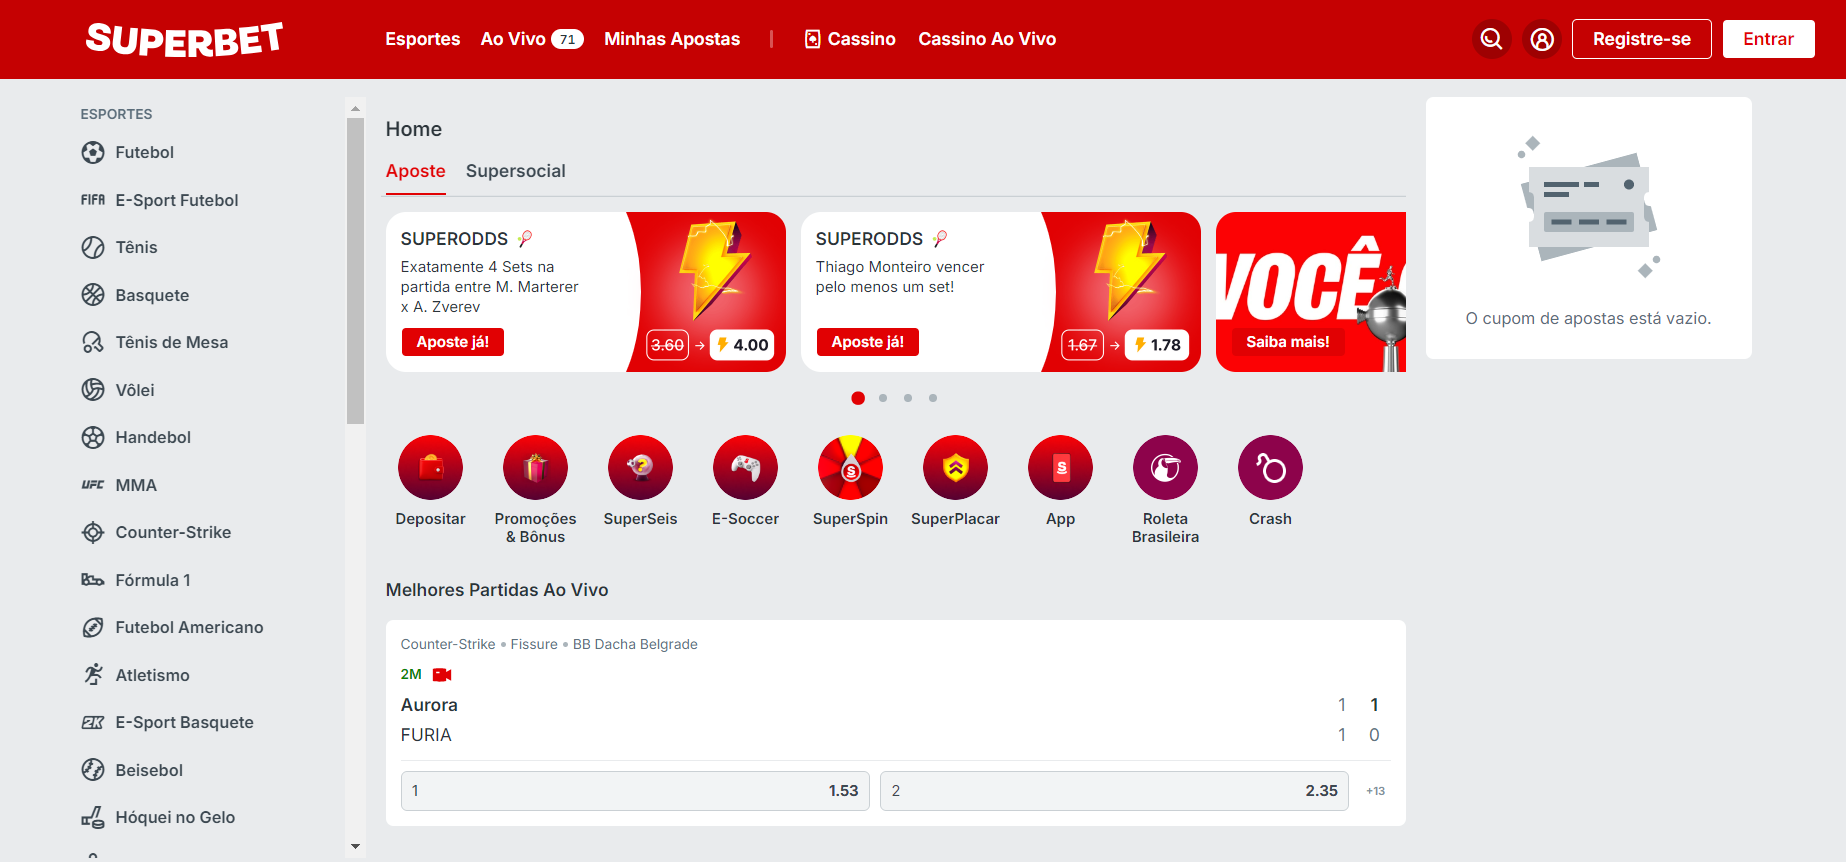Click the sidebar scroll down arrow
This screenshot has width=1846, height=862.
355,847
